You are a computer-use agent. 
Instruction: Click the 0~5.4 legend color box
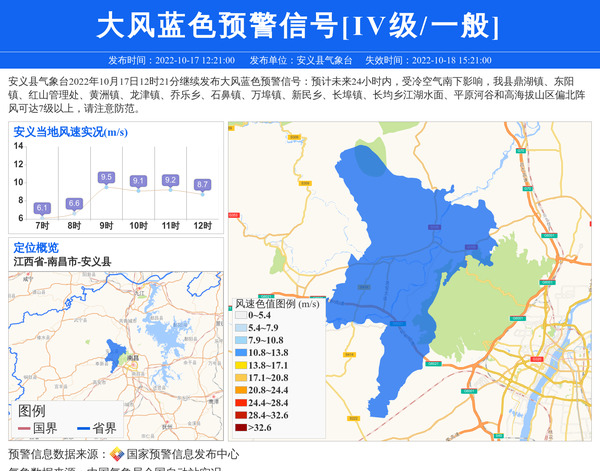coord(240,316)
